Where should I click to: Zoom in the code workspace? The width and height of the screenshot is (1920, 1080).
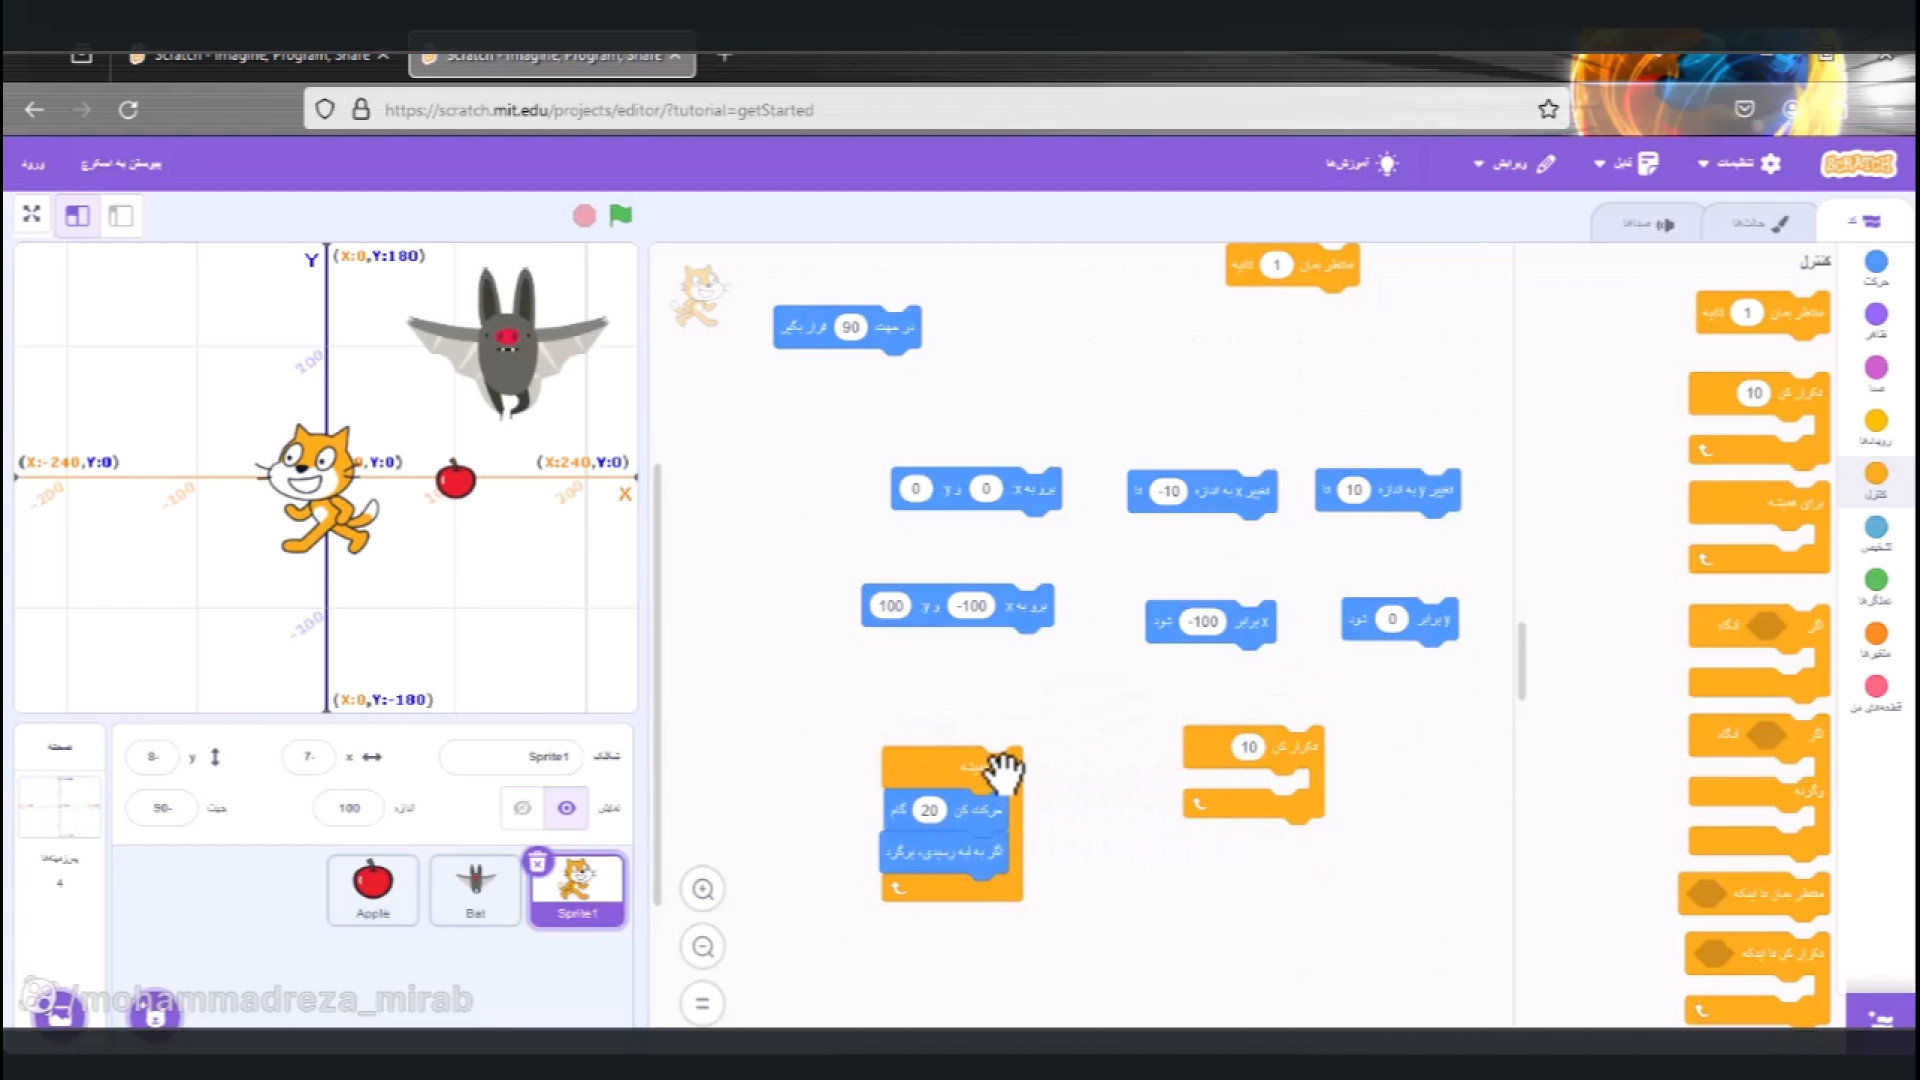703,890
